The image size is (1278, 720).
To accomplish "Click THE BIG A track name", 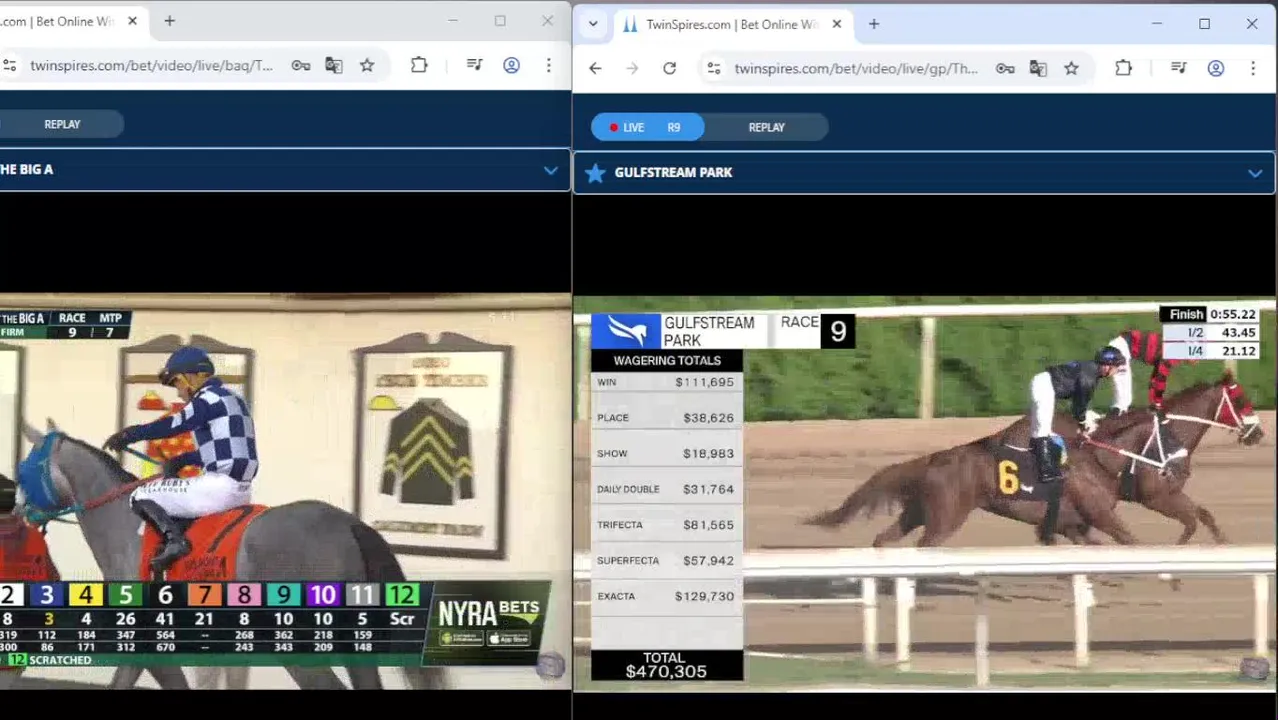I will (26, 170).
